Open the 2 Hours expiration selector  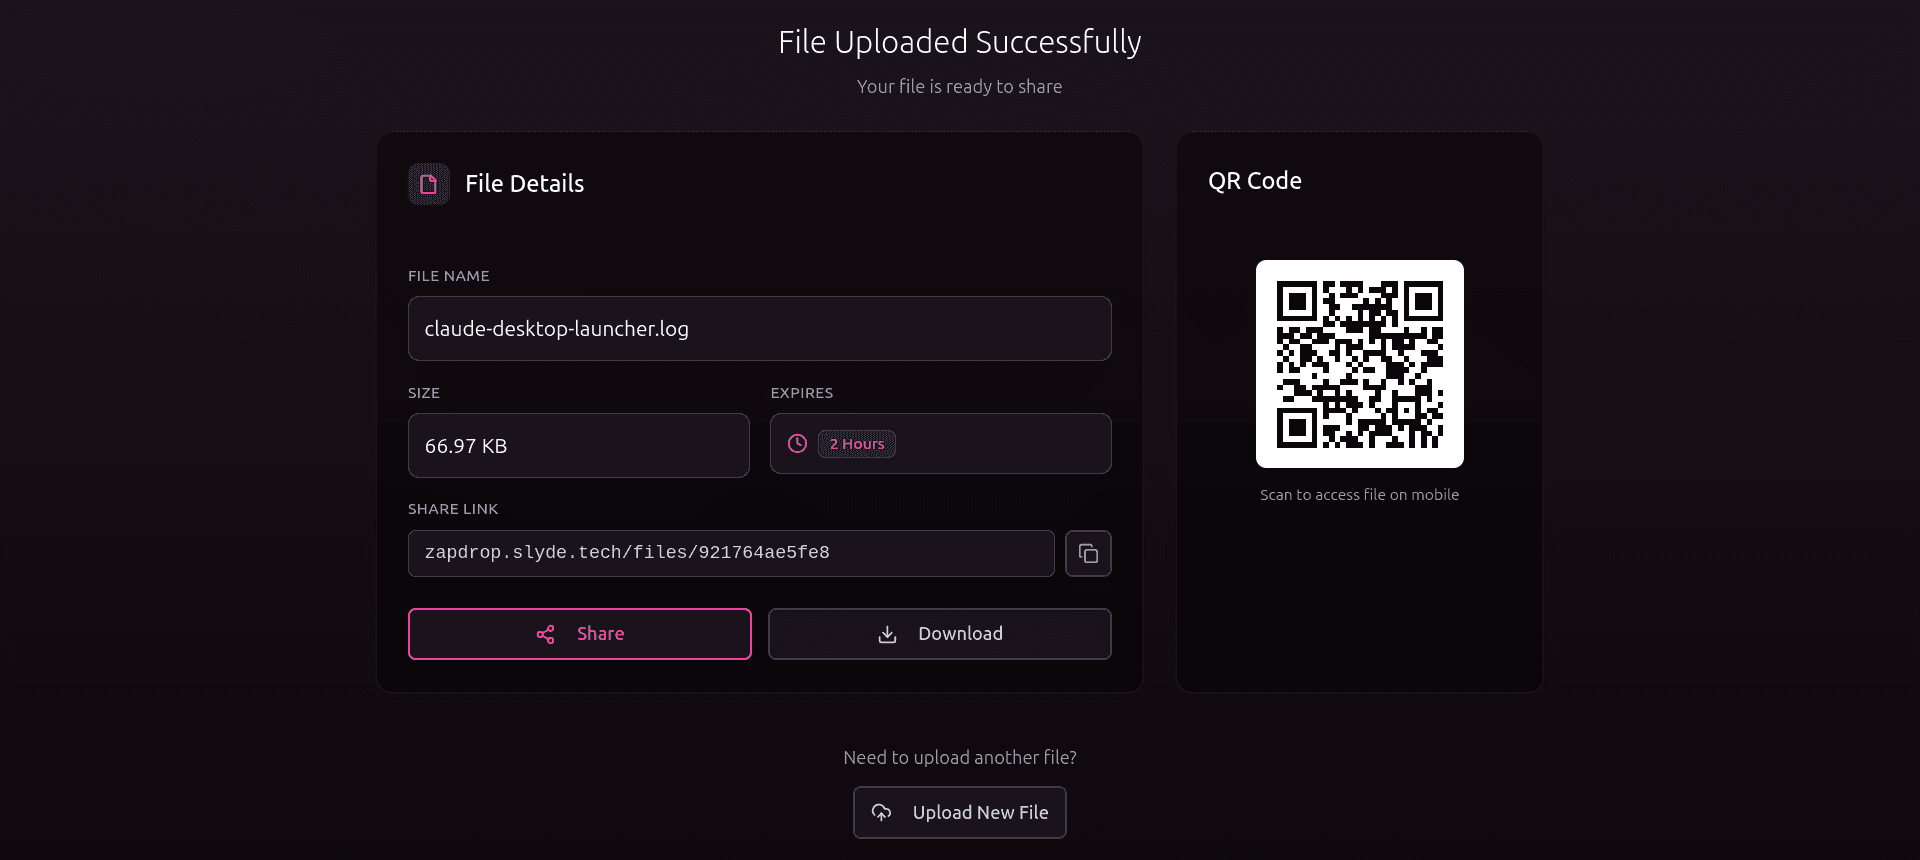pyautogui.click(x=856, y=443)
